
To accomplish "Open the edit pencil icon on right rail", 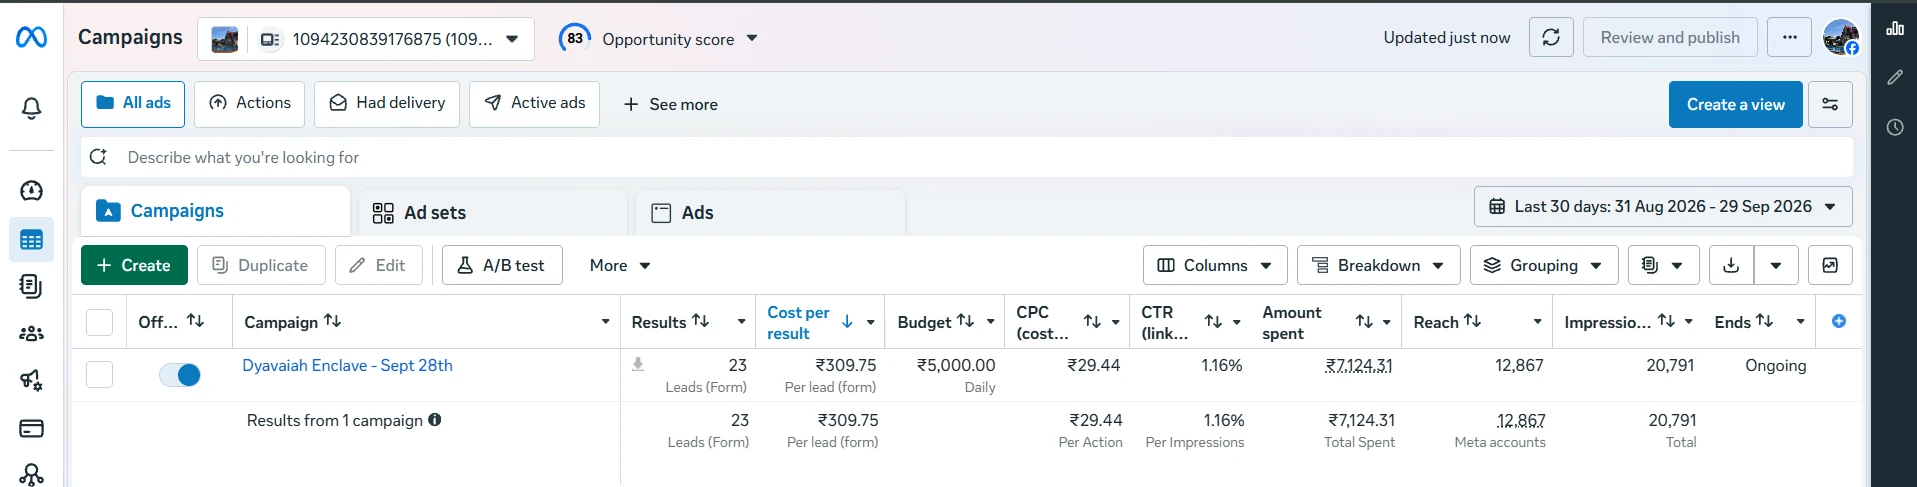I will pos(1895,77).
